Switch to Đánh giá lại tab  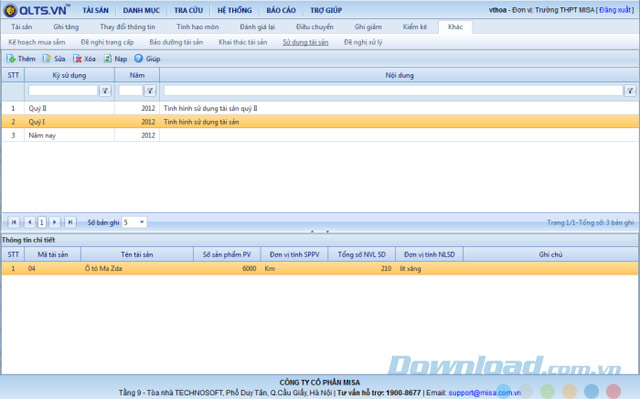(x=257, y=27)
